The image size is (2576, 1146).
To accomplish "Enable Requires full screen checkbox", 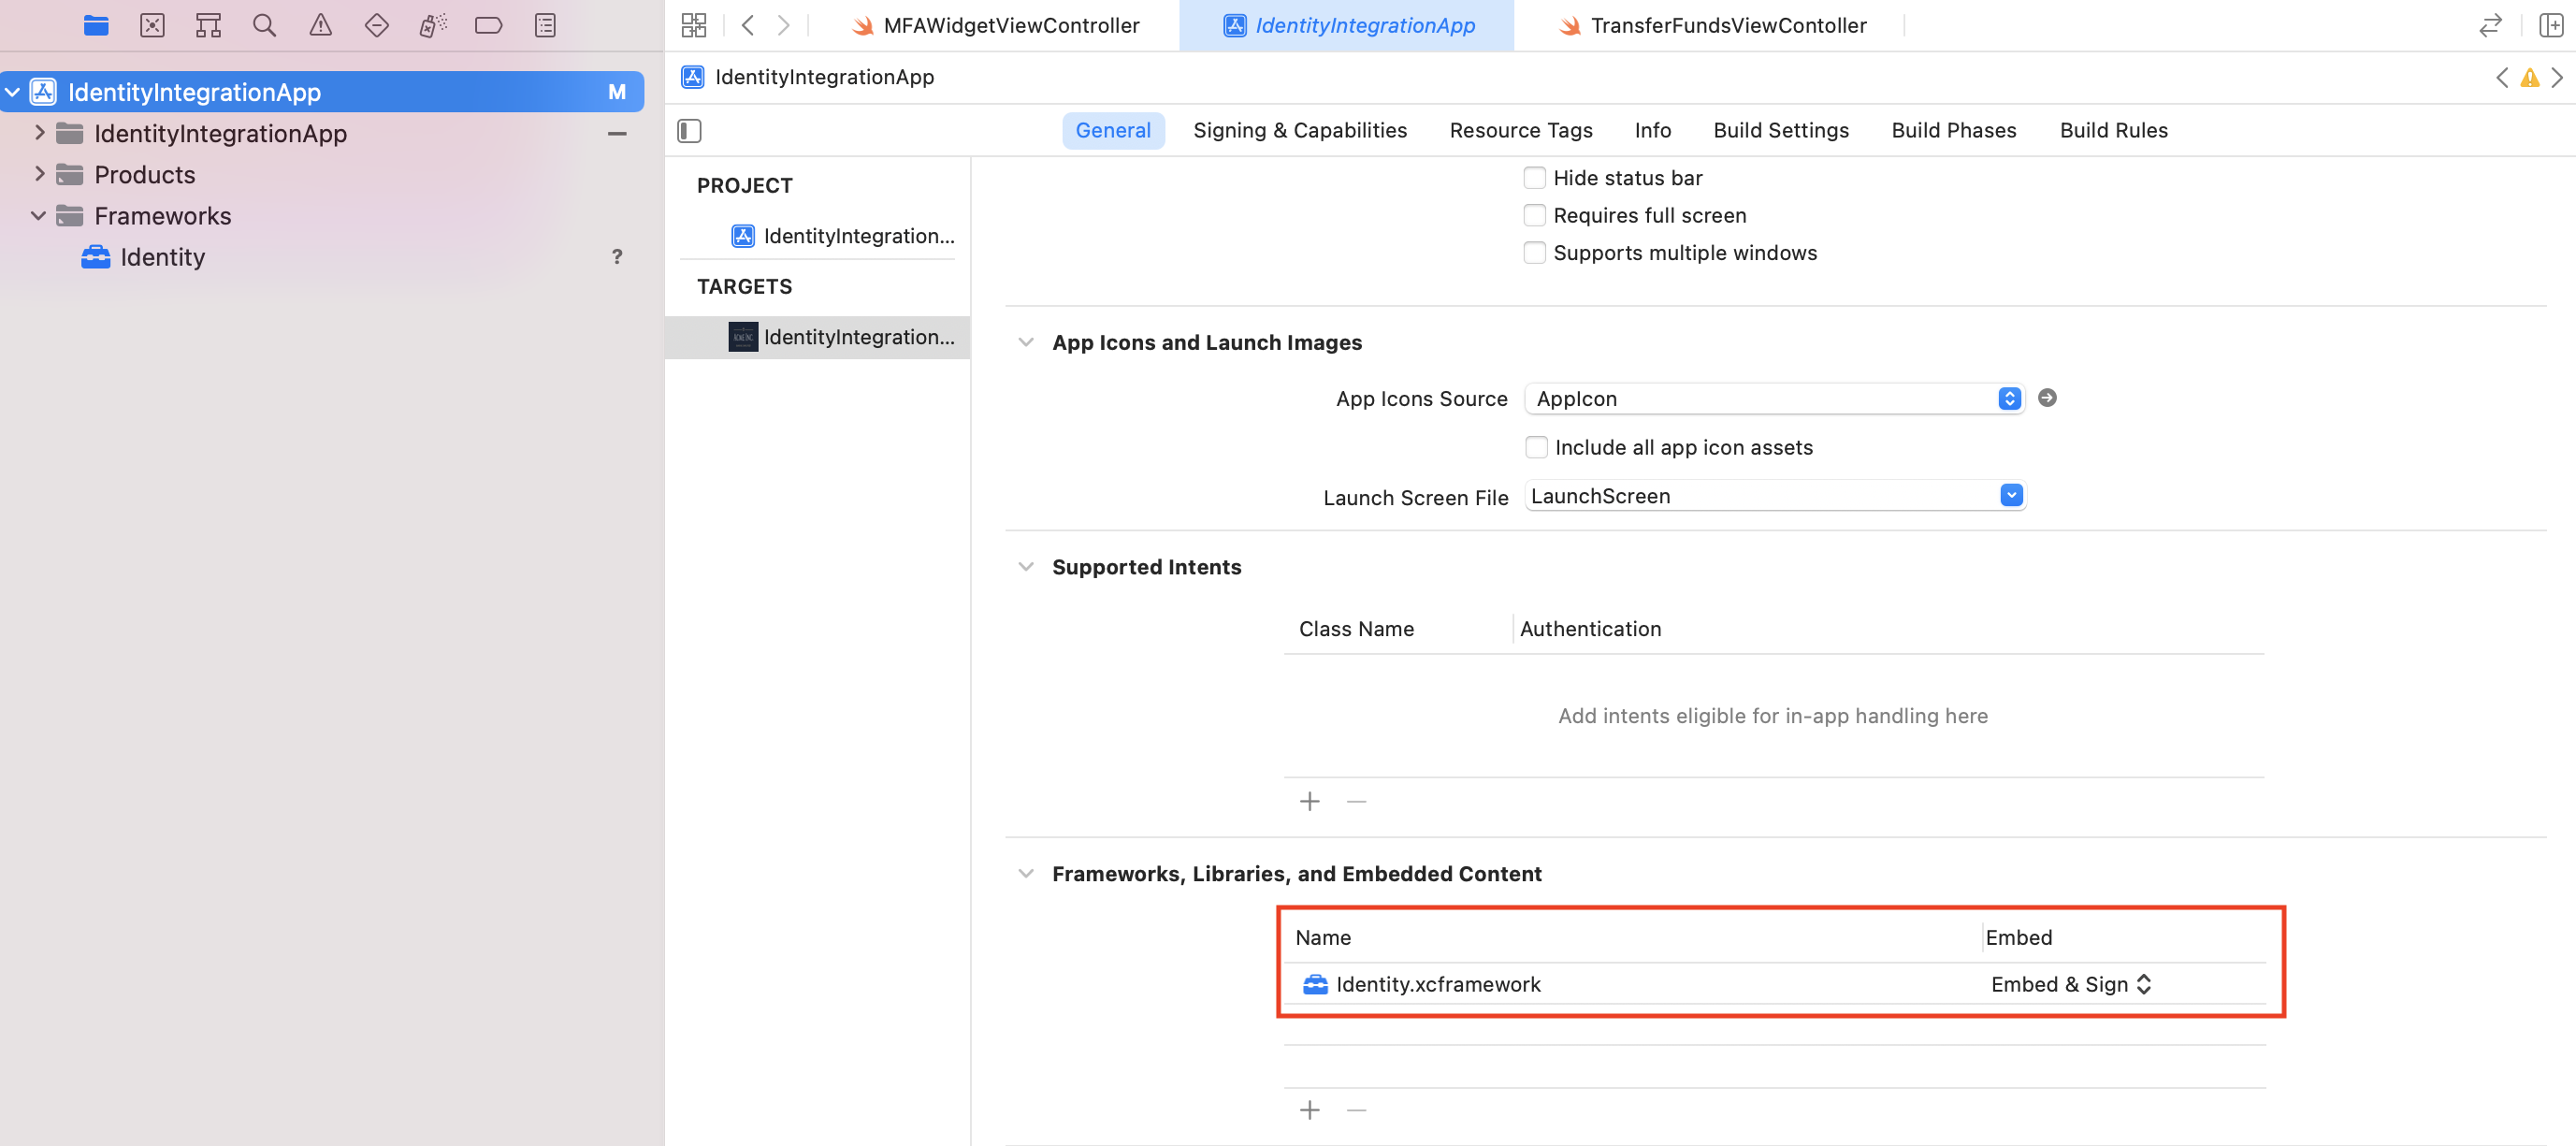I will pos(1534,215).
